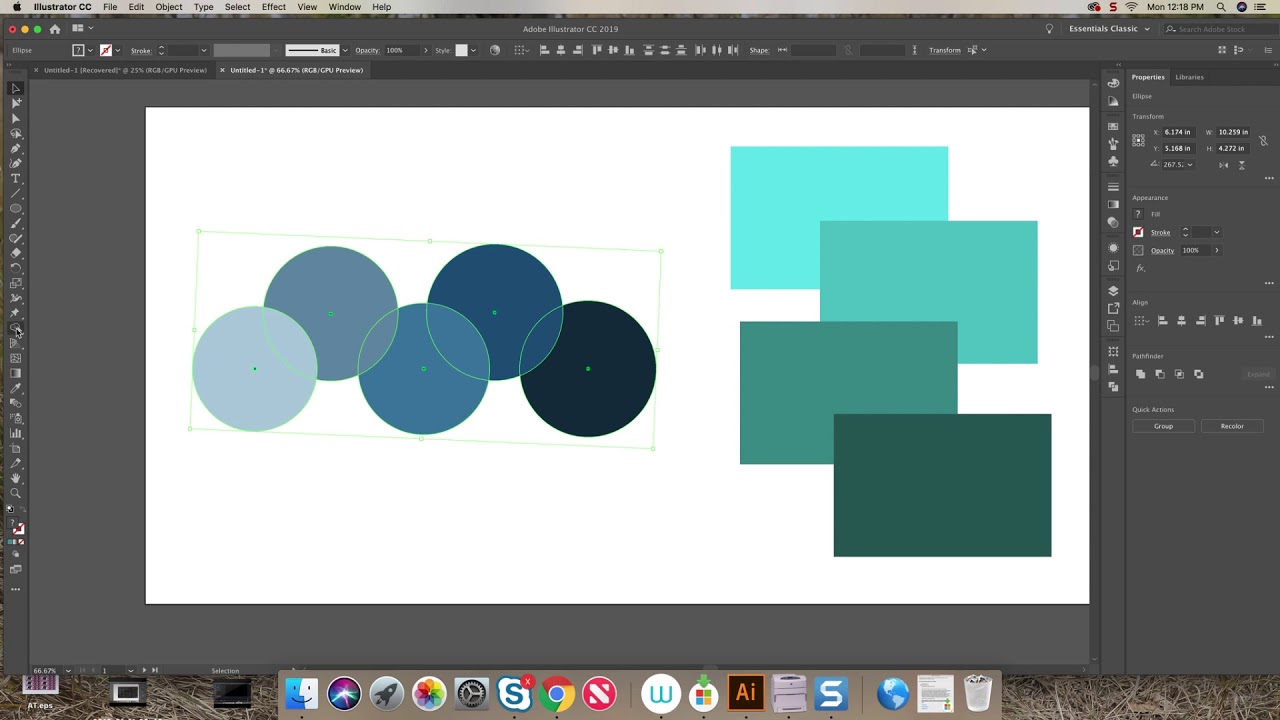The width and height of the screenshot is (1280, 720).
Task: Toggle constrain width and height proportions link
Action: pos(1263,140)
